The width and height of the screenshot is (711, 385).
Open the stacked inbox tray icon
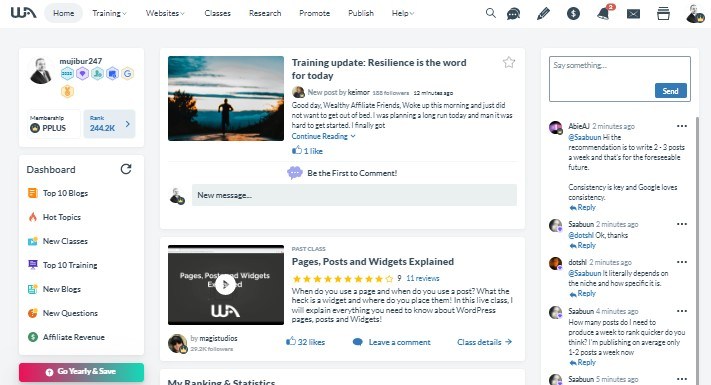click(663, 14)
